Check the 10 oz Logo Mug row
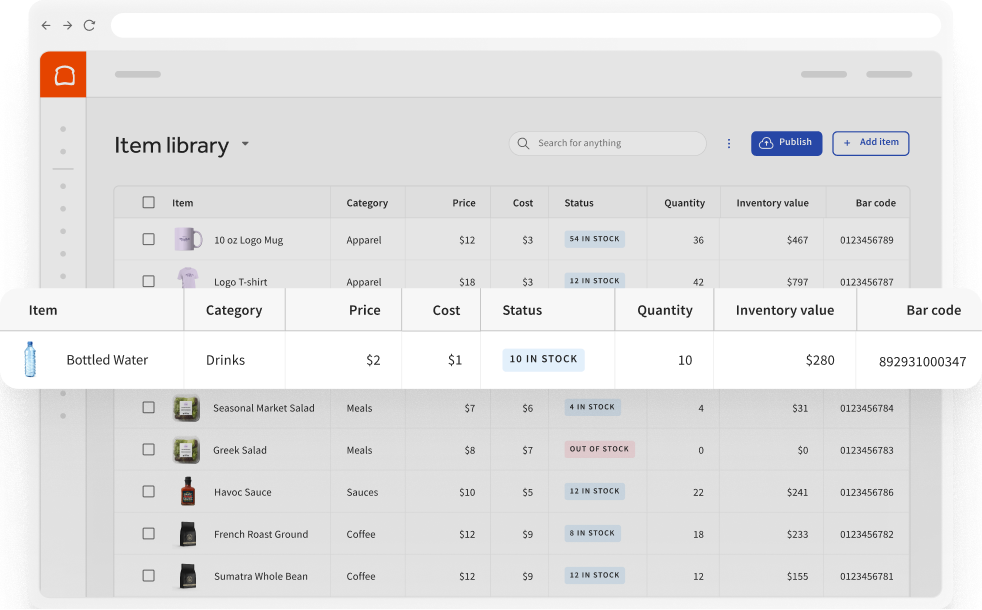Image resolution: width=982 pixels, height=610 pixels. click(x=148, y=239)
